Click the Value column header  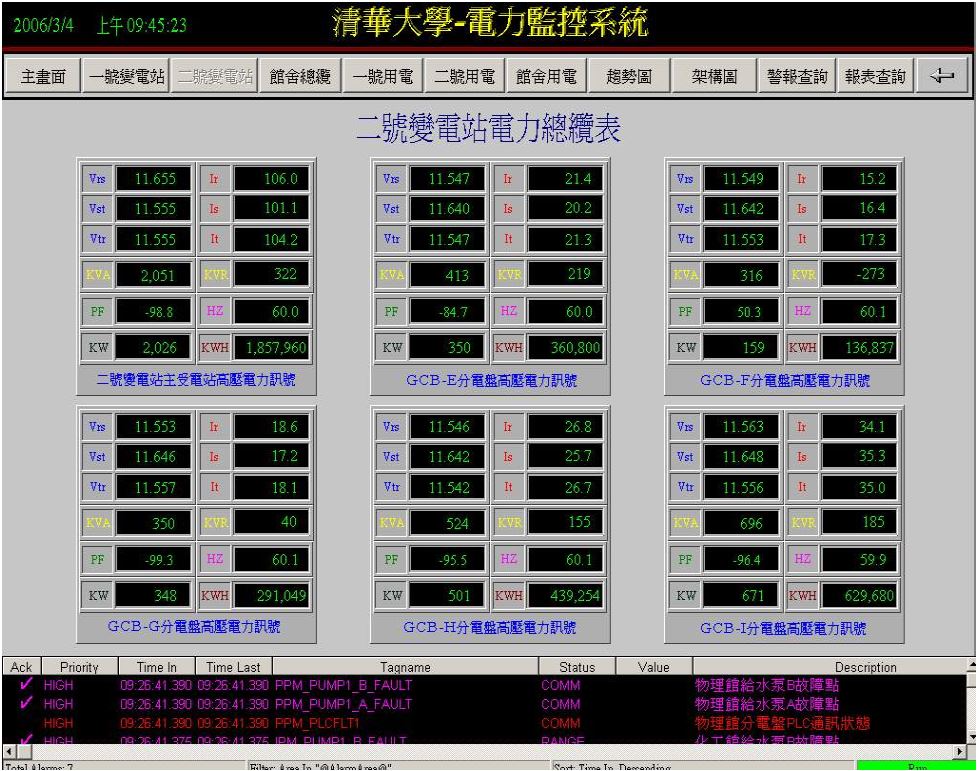pyautogui.click(x=654, y=666)
